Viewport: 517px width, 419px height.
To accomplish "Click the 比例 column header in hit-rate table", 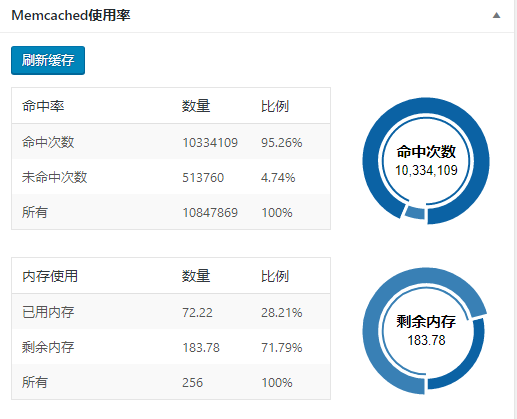I will tap(275, 106).
